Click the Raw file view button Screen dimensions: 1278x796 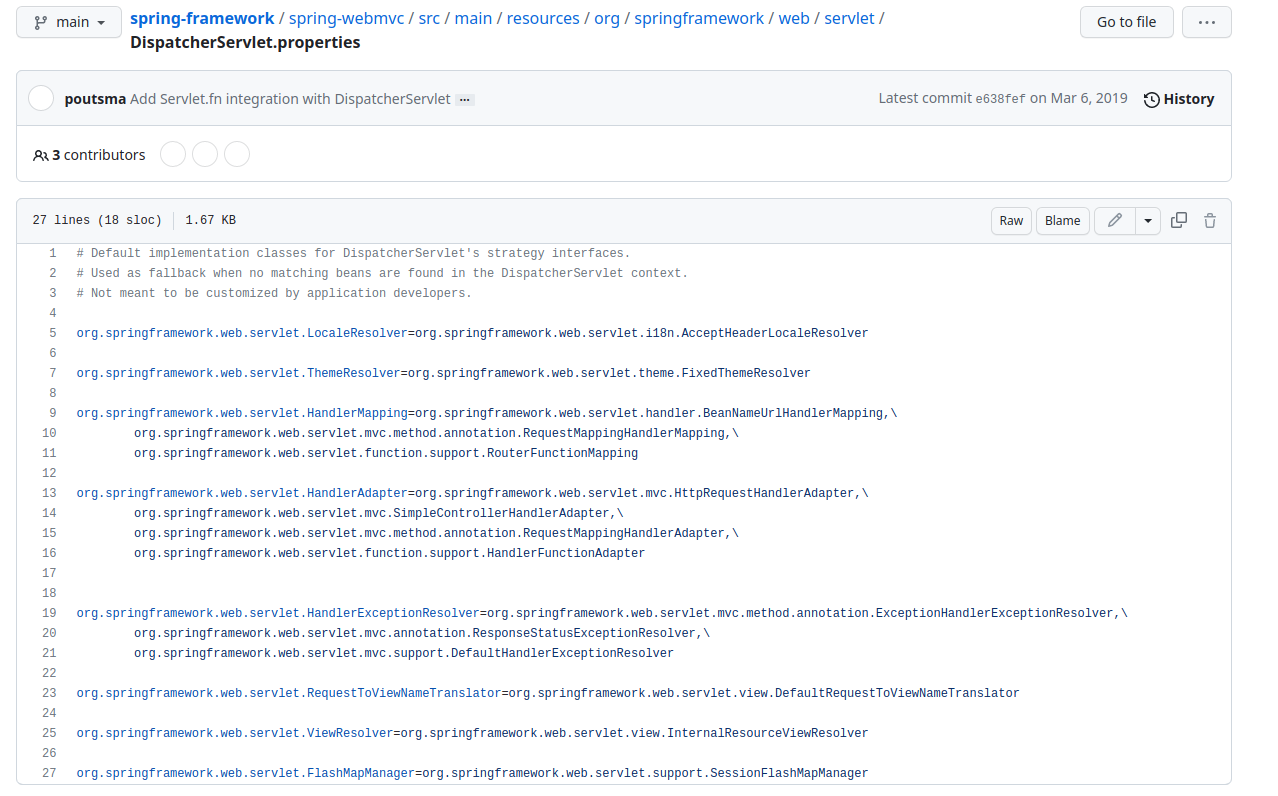1010,220
